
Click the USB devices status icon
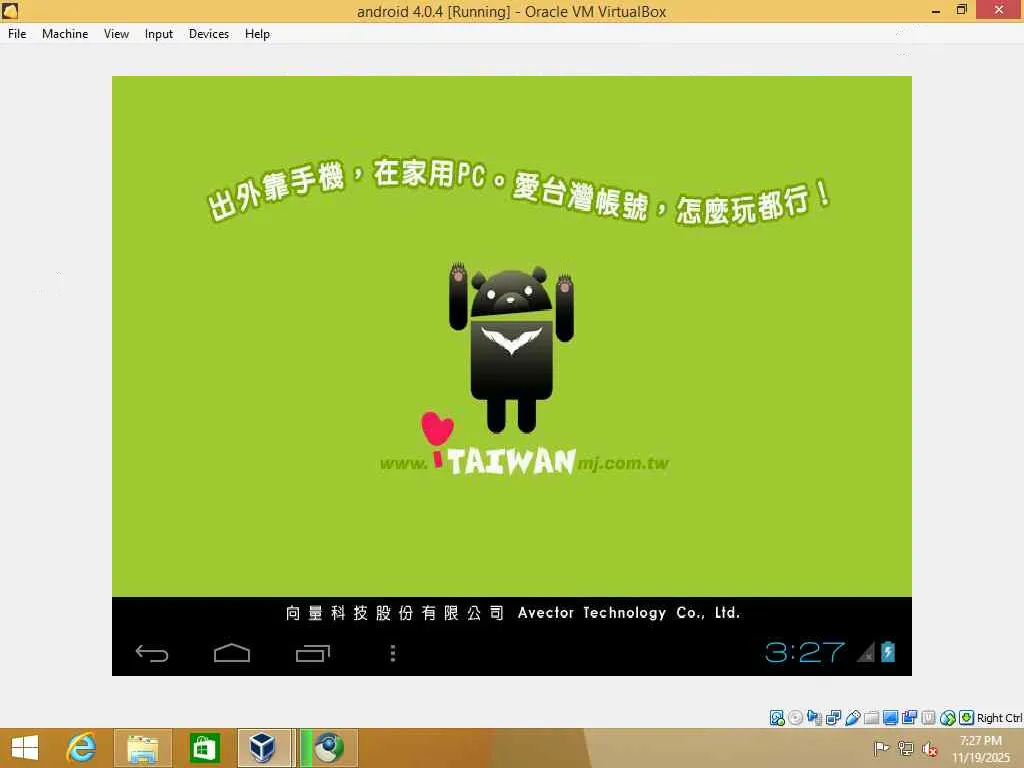(852, 718)
